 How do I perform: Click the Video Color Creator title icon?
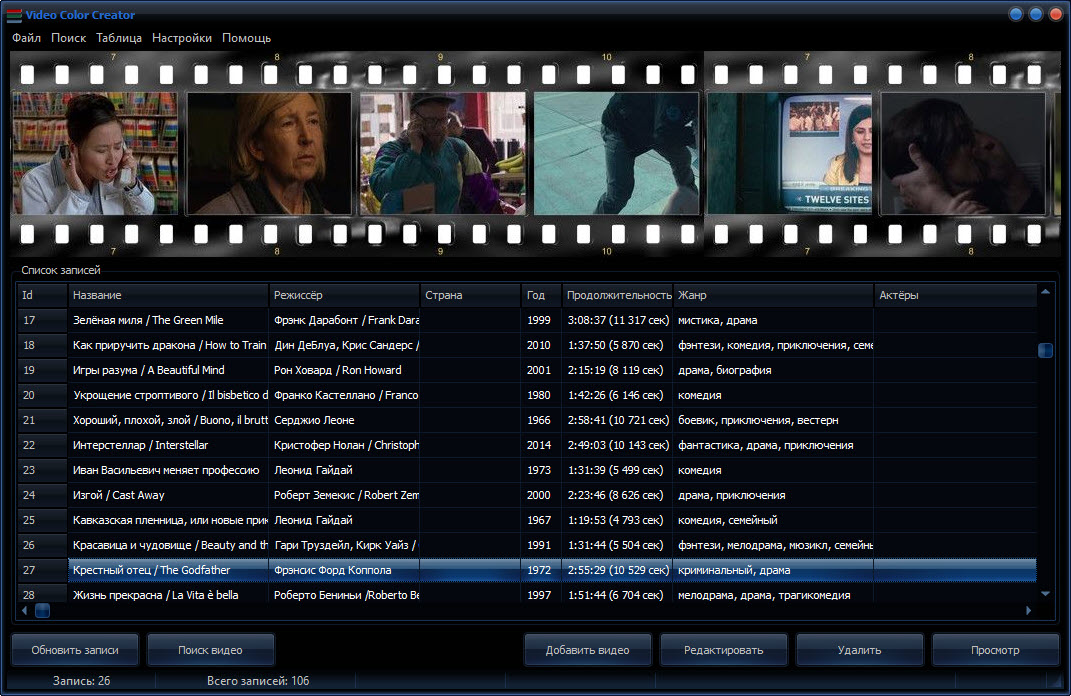(14, 15)
